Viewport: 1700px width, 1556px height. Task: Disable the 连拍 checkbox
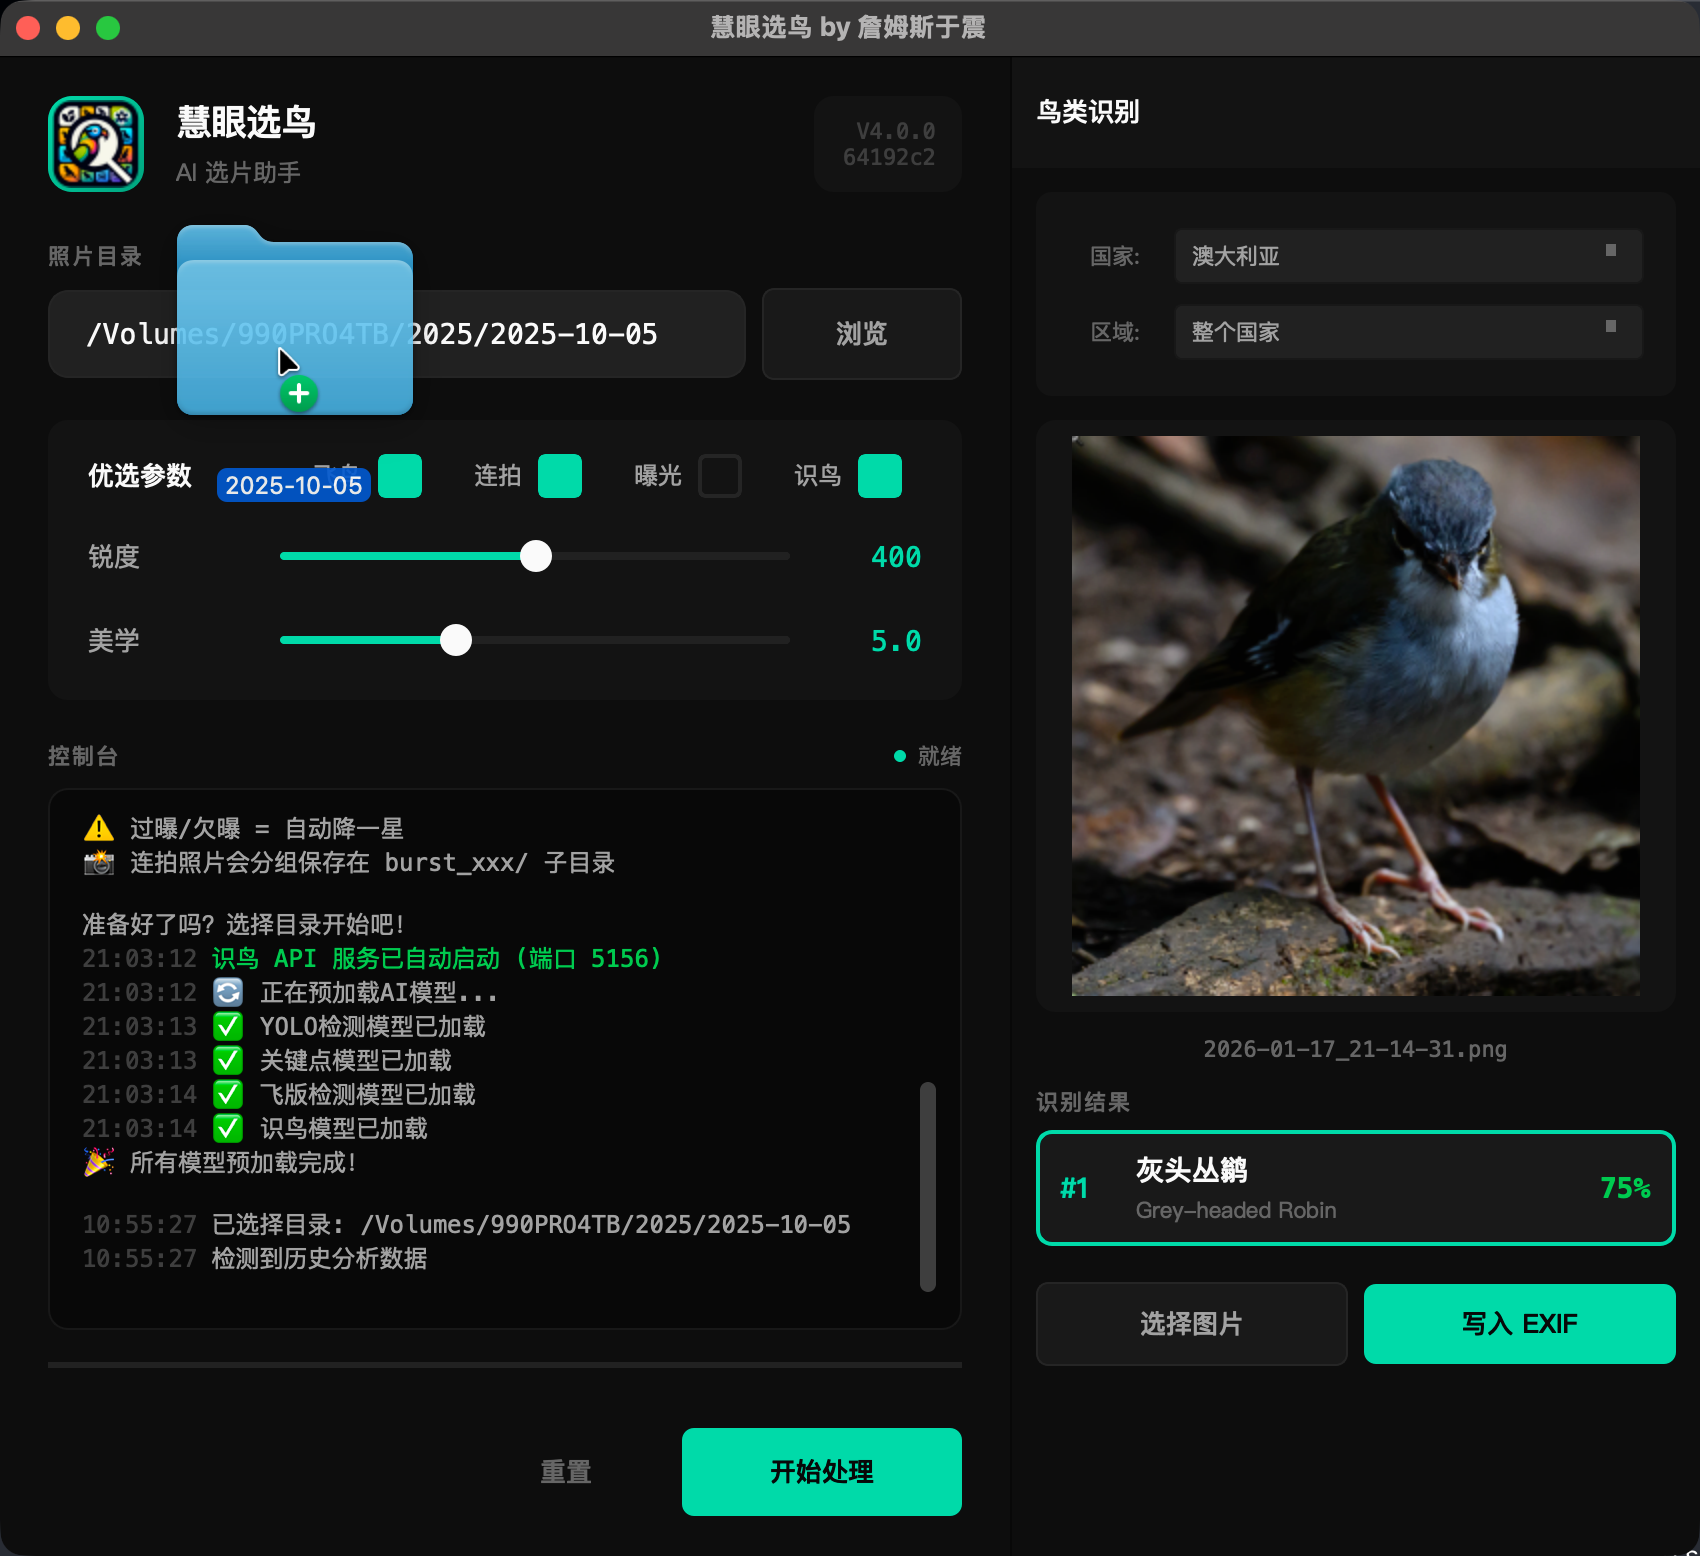[x=559, y=476]
